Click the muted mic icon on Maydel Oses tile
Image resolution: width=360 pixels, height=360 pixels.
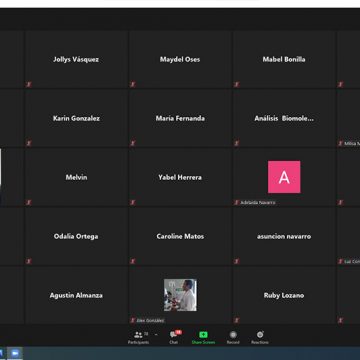tap(133, 85)
